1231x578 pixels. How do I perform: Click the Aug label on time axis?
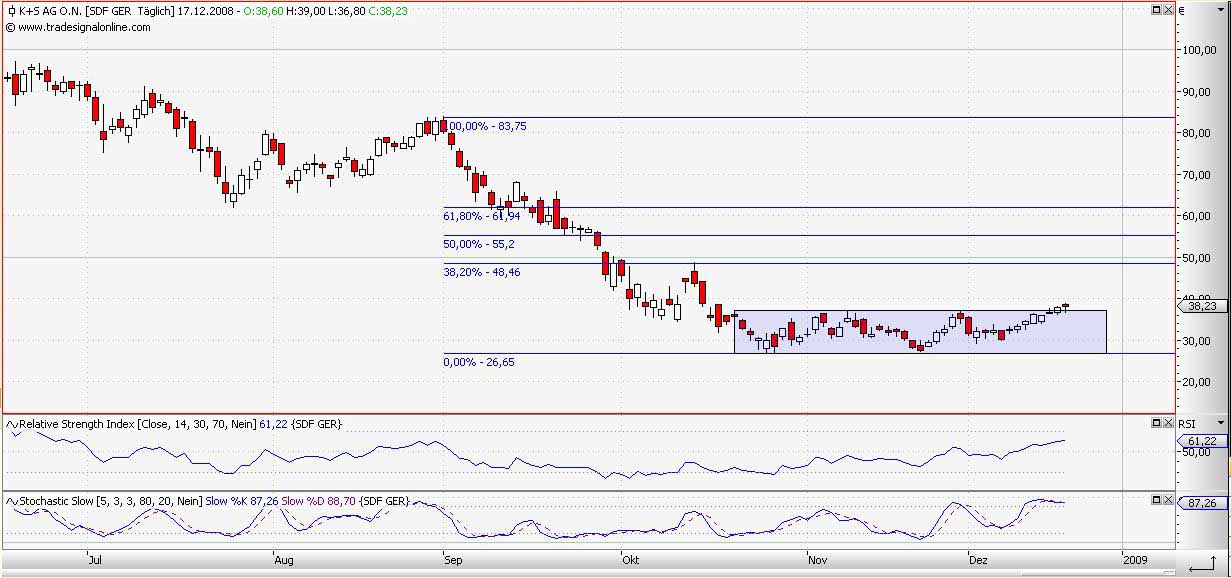tap(283, 561)
